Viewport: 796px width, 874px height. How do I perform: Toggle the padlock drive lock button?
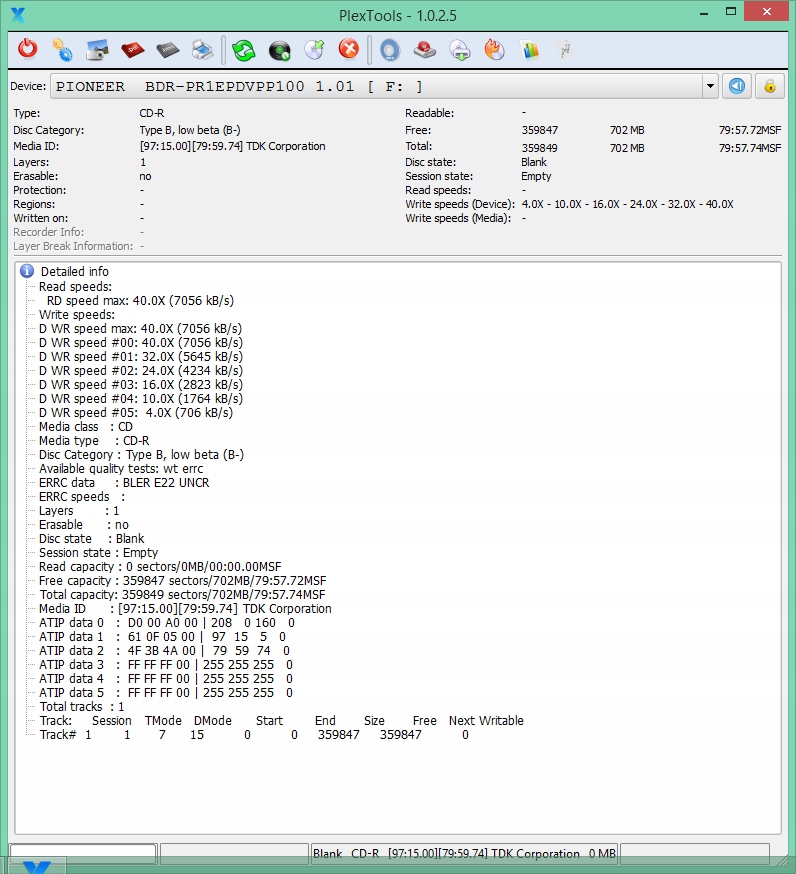[769, 86]
